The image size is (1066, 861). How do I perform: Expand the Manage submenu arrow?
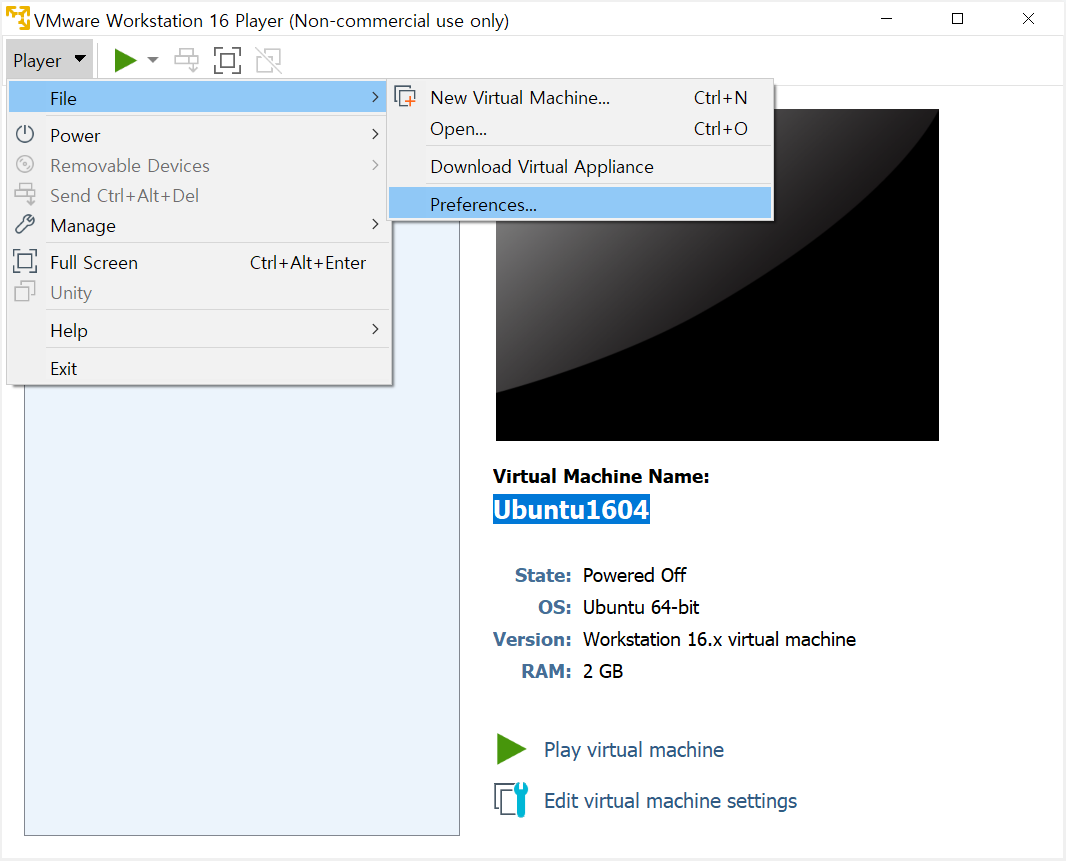click(375, 224)
